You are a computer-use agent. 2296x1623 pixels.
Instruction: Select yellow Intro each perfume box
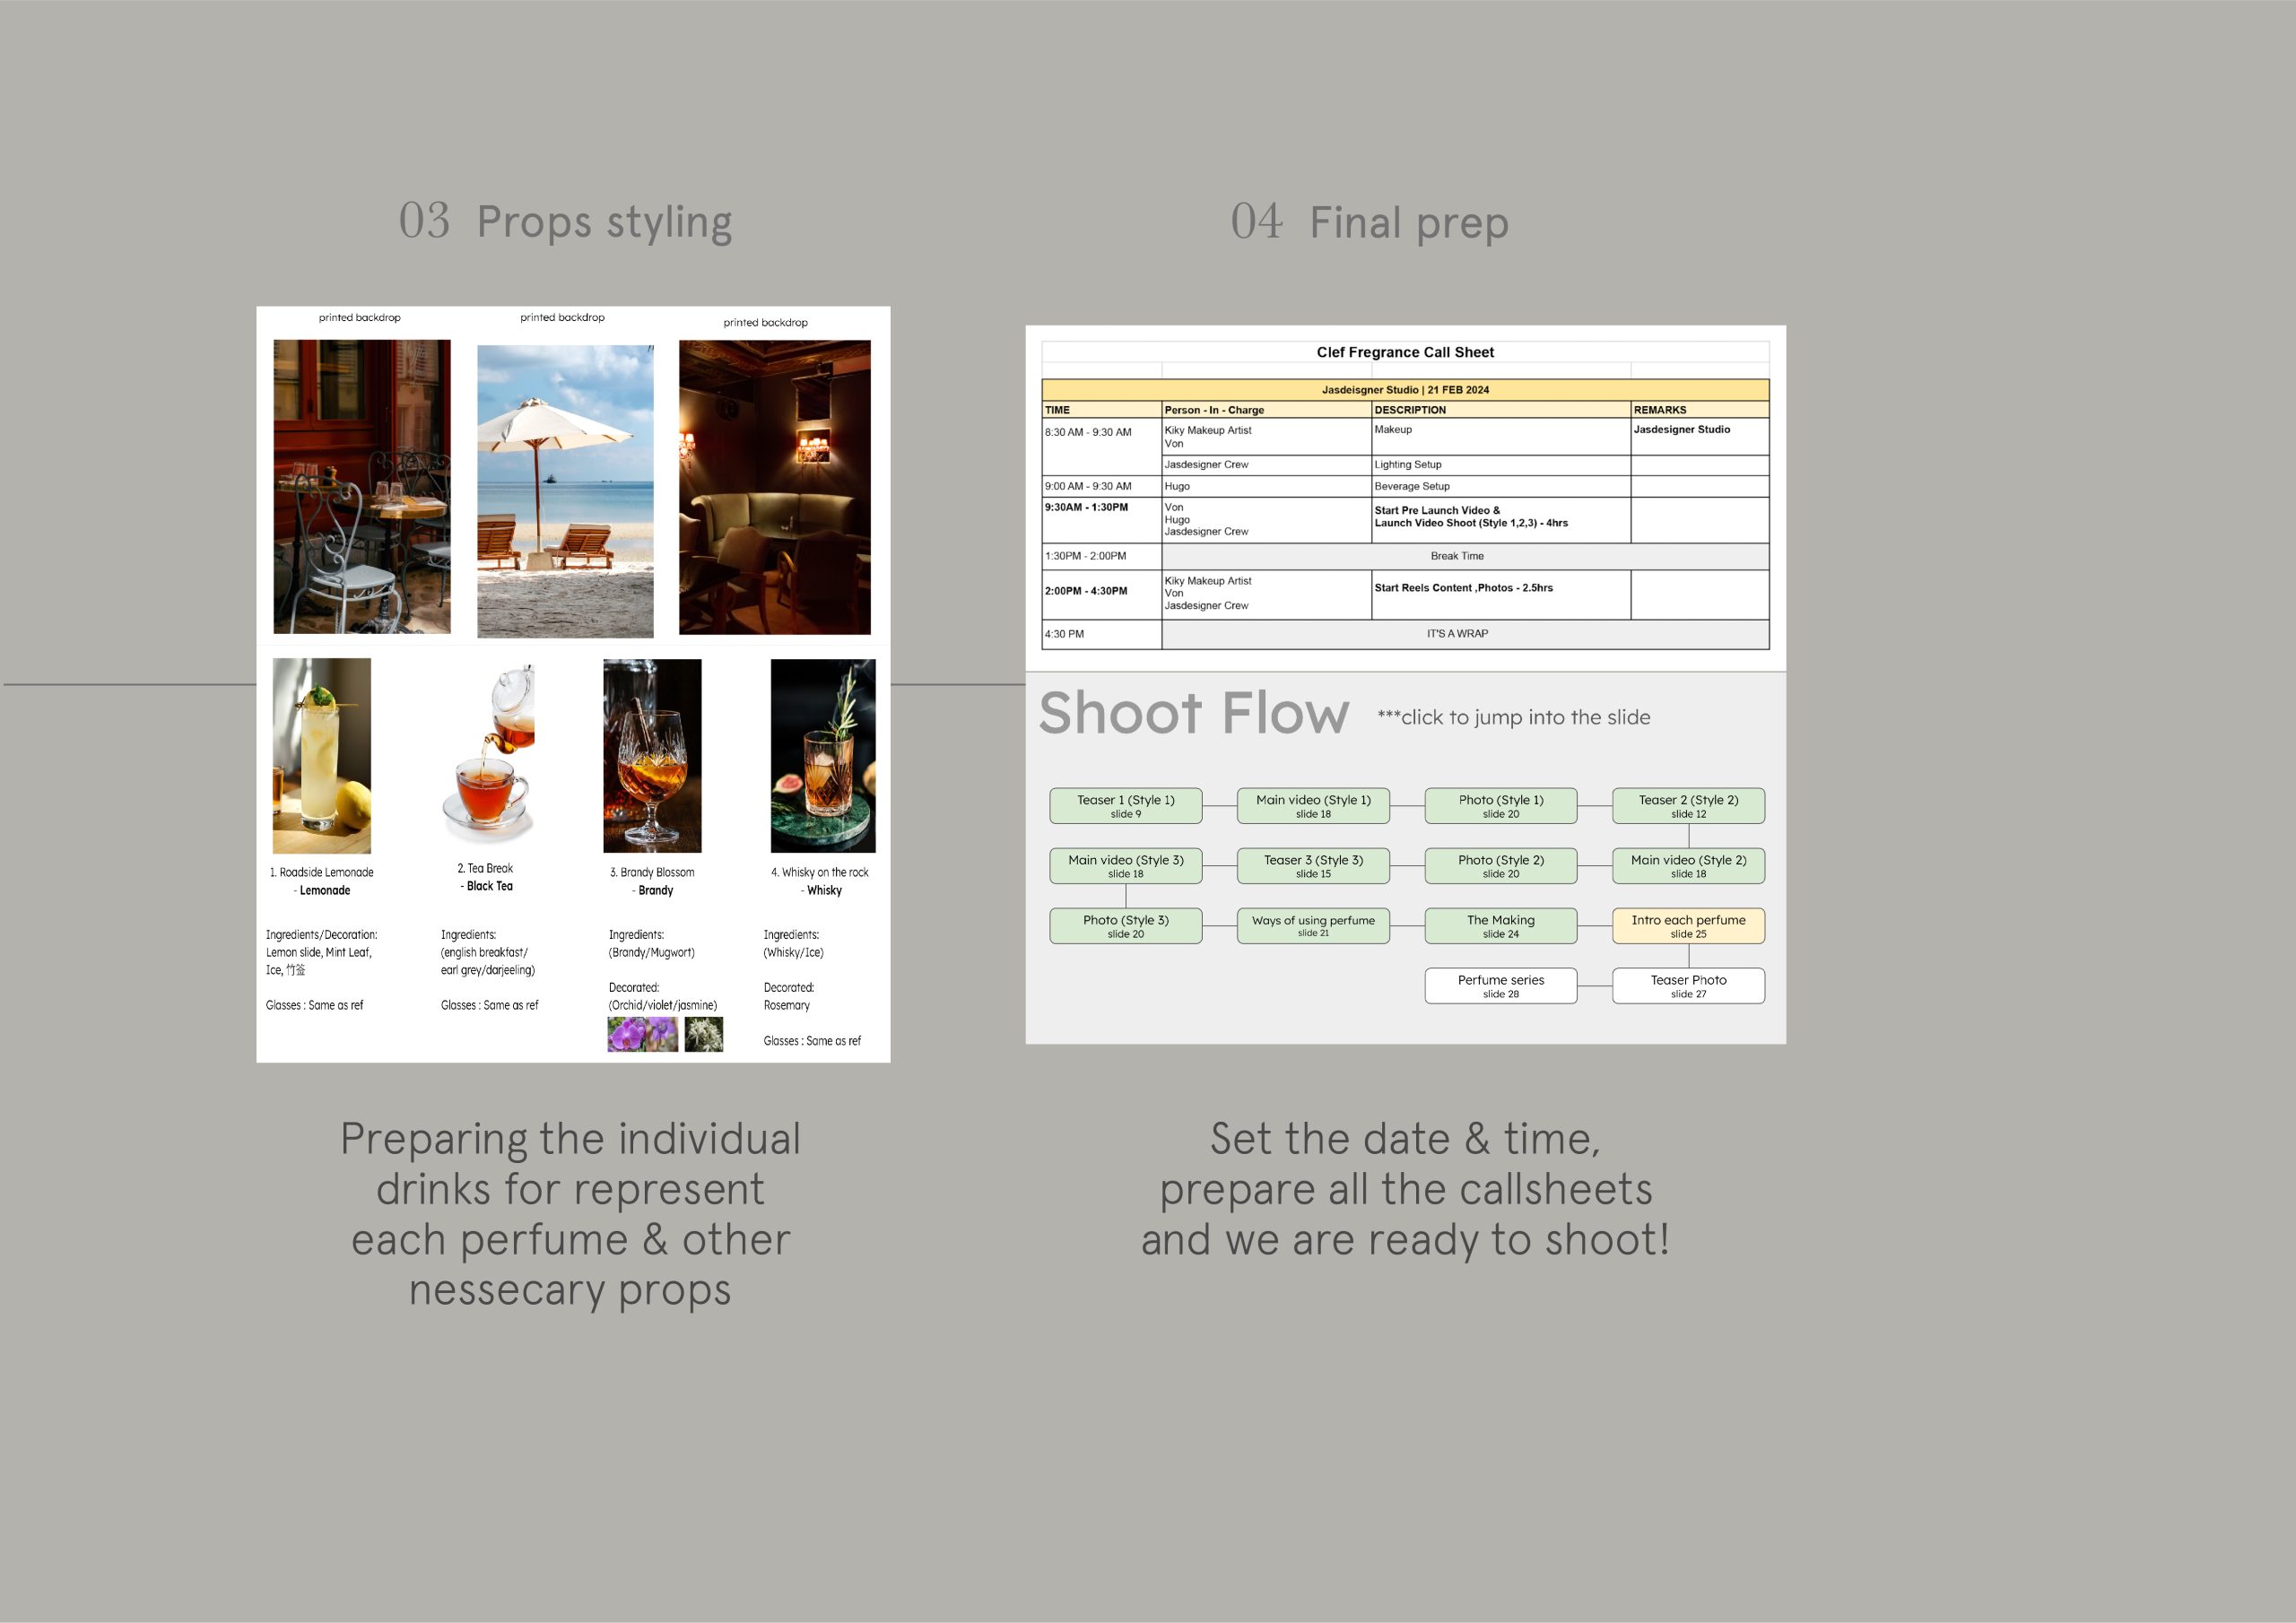1688,926
